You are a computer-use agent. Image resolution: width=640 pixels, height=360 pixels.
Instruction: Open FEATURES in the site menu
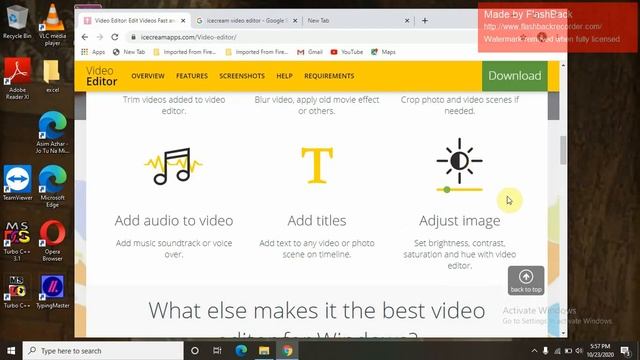[x=192, y=76]
